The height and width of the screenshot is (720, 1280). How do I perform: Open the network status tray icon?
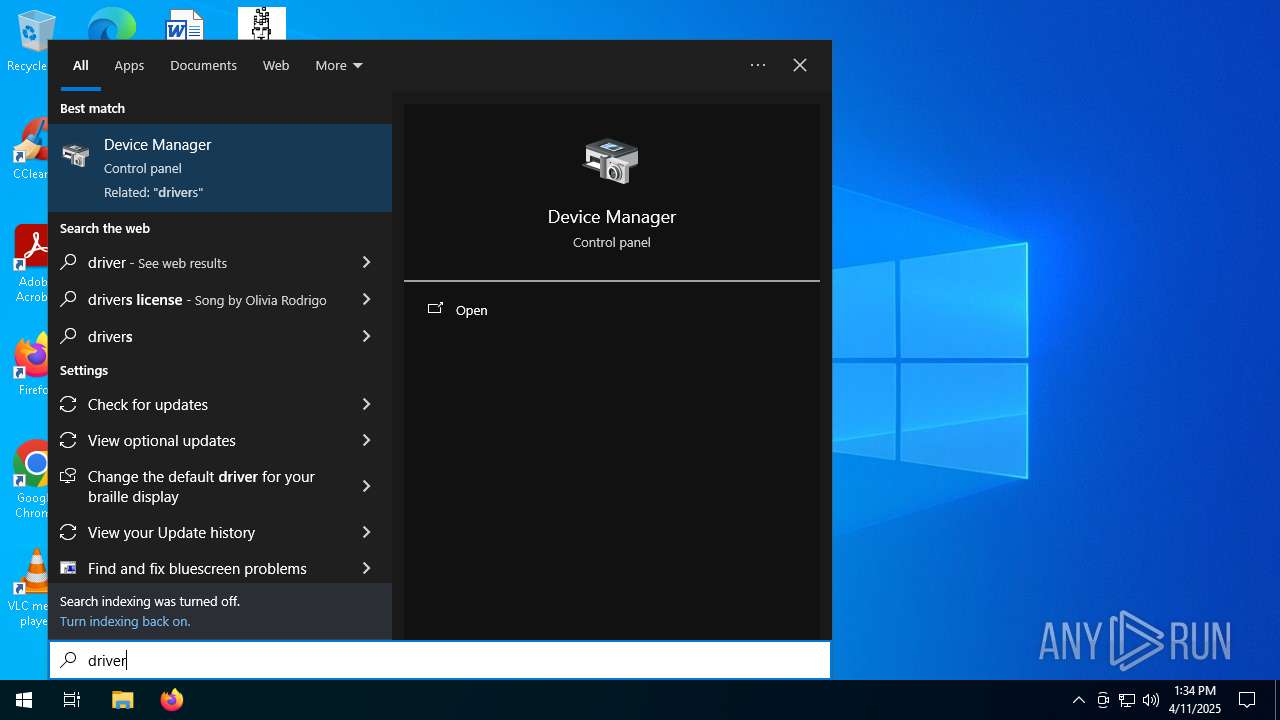(1127, 700)
